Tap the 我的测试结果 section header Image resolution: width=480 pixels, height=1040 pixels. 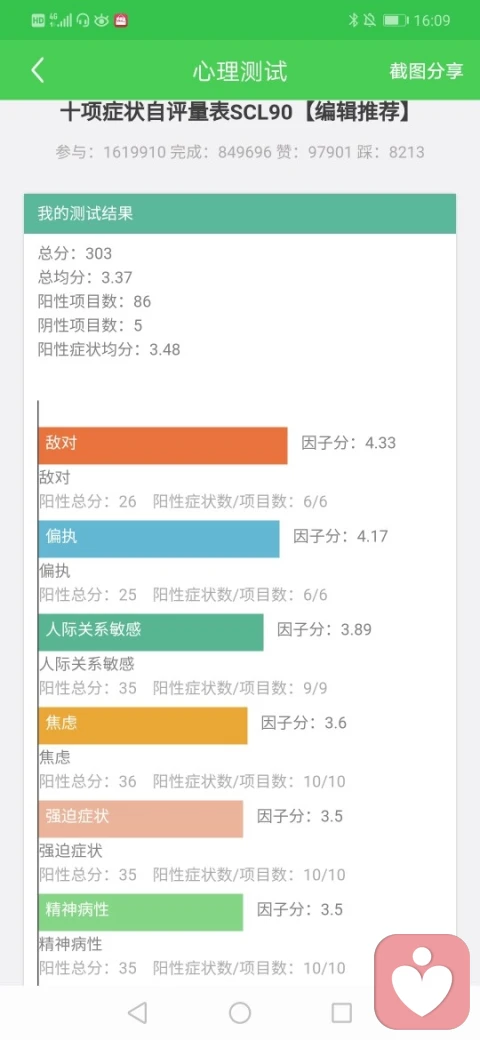pyautogui.click(x=240, y=214)
